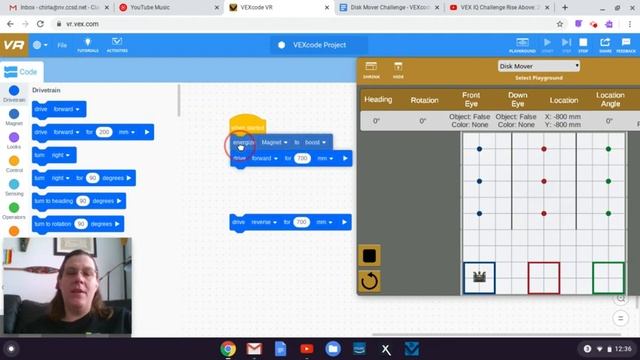The width and height of the screenshot is (640, 360).
Task: Click play arrow on drive forward 700 block
Action: tap(345, 158)
